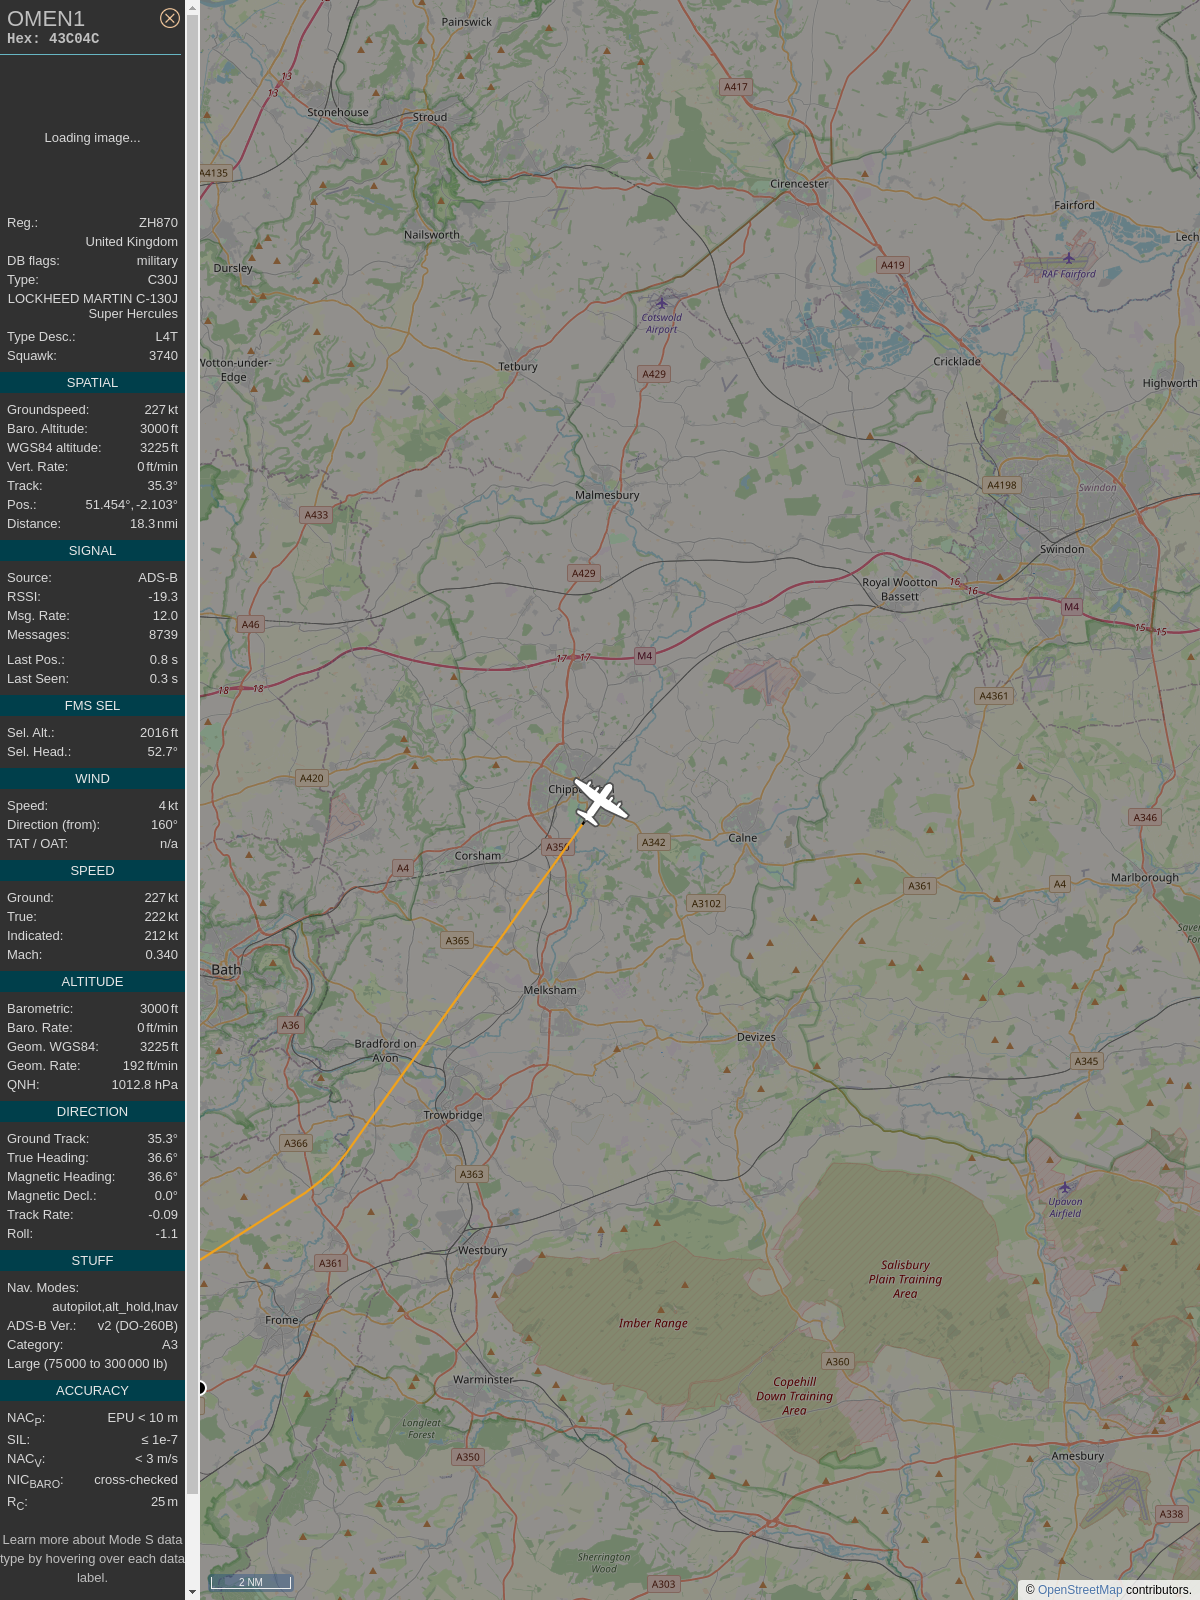
Task: Select the white C-130J aircraft icon on the map
Action: [600, 802]
